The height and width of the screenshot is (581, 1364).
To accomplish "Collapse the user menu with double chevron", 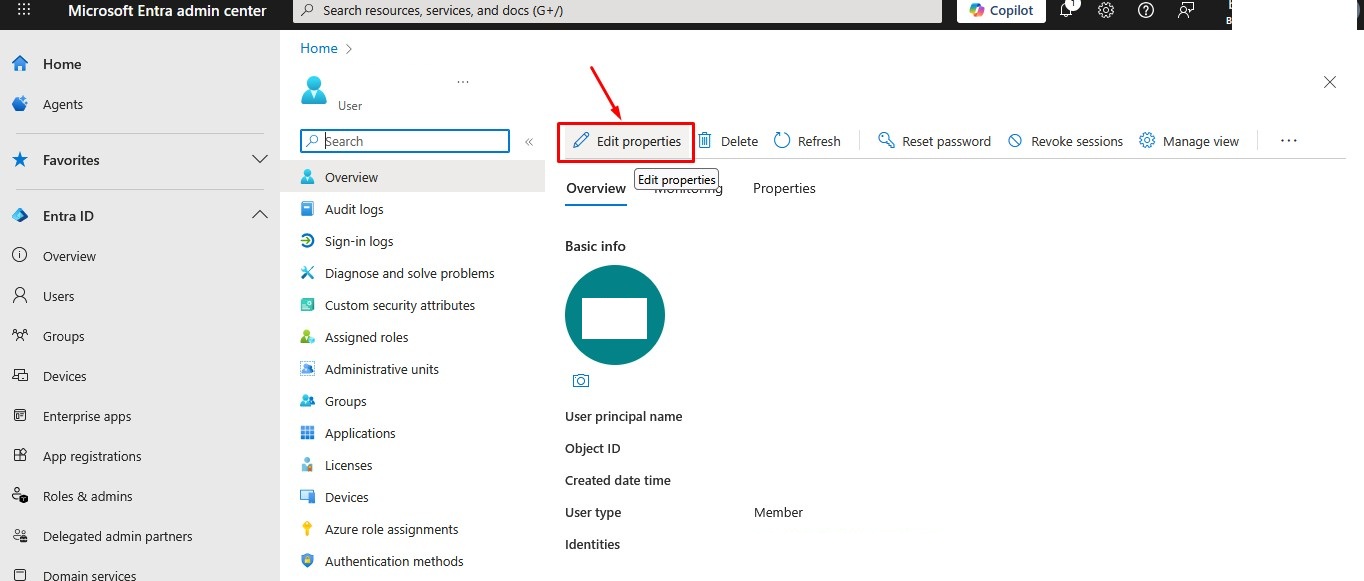I will [529, 142].
